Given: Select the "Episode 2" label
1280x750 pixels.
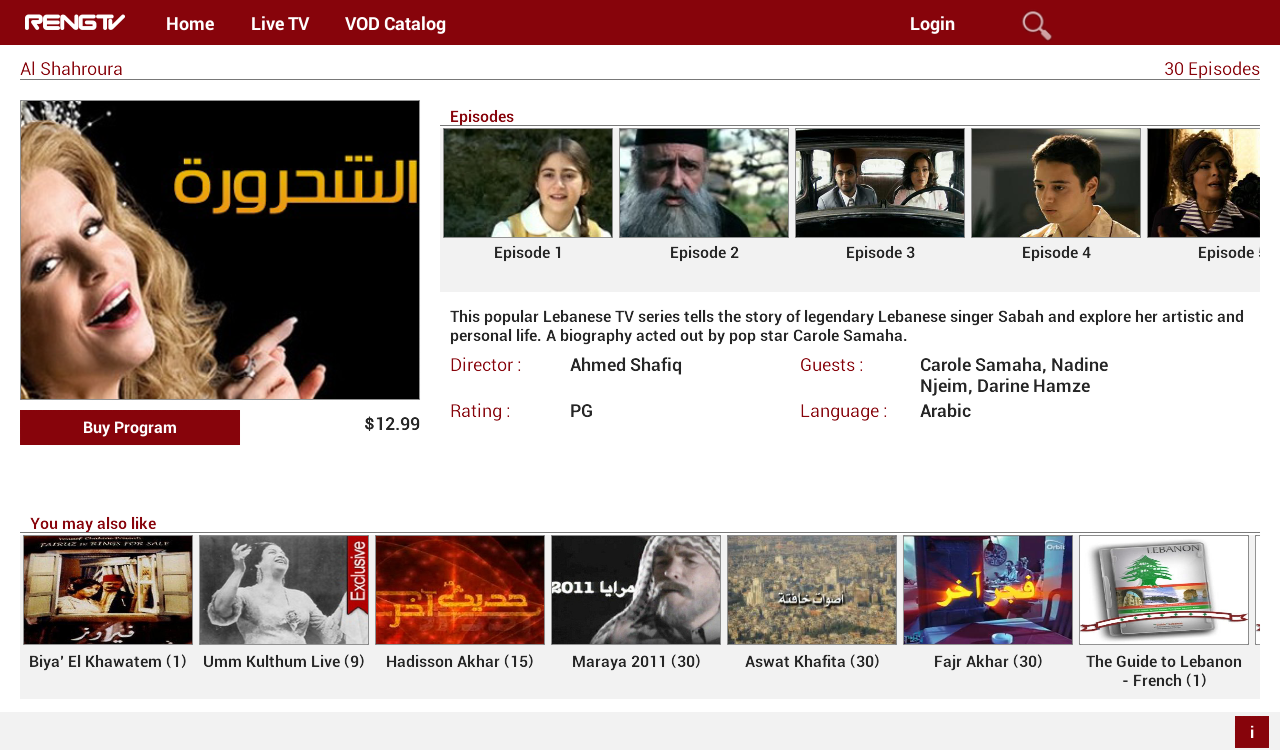Looking at the screenshot, I should click(704, 252).
